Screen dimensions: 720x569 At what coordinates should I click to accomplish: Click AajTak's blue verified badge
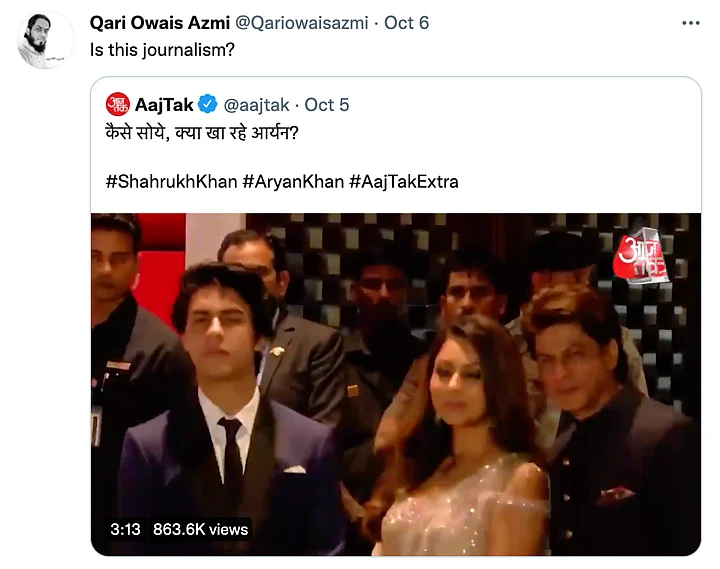tap(208, 104)
